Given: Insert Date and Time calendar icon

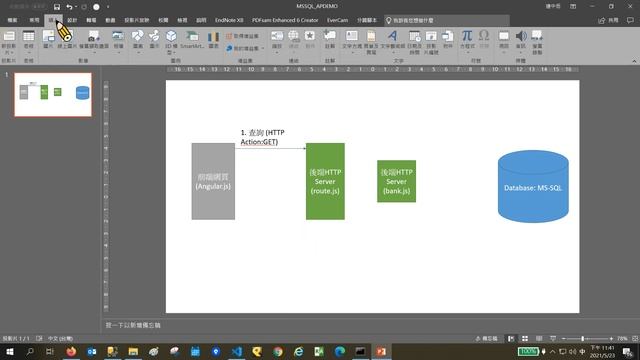Looking at the screenshot, I should coord(414,36).
